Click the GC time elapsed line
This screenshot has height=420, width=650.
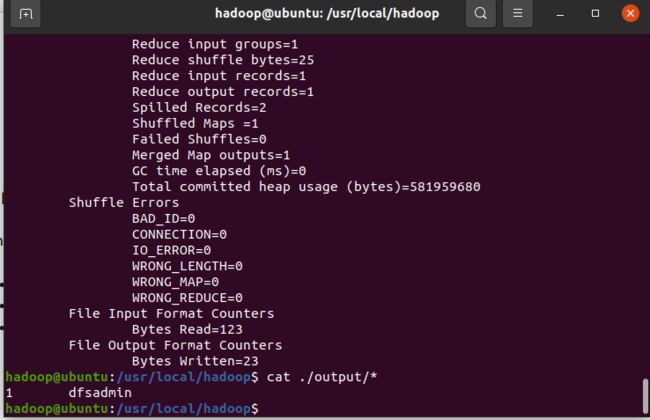(x=219, y=171)
